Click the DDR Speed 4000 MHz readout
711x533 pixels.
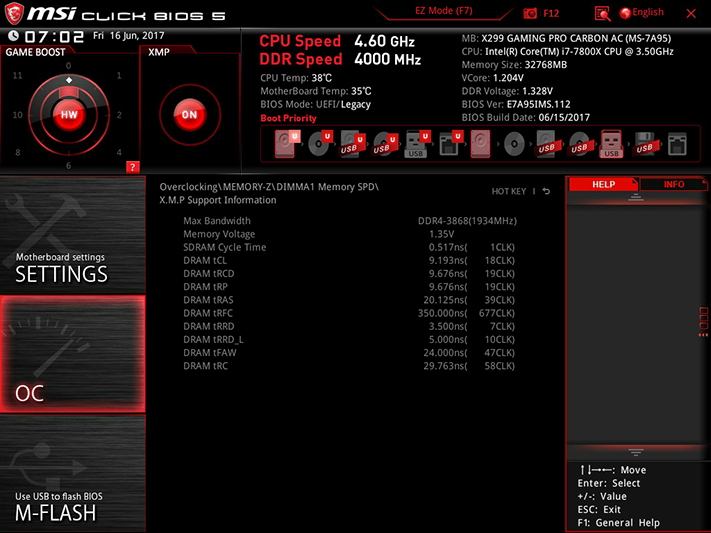pyautogui.click(x=340, y=59)
